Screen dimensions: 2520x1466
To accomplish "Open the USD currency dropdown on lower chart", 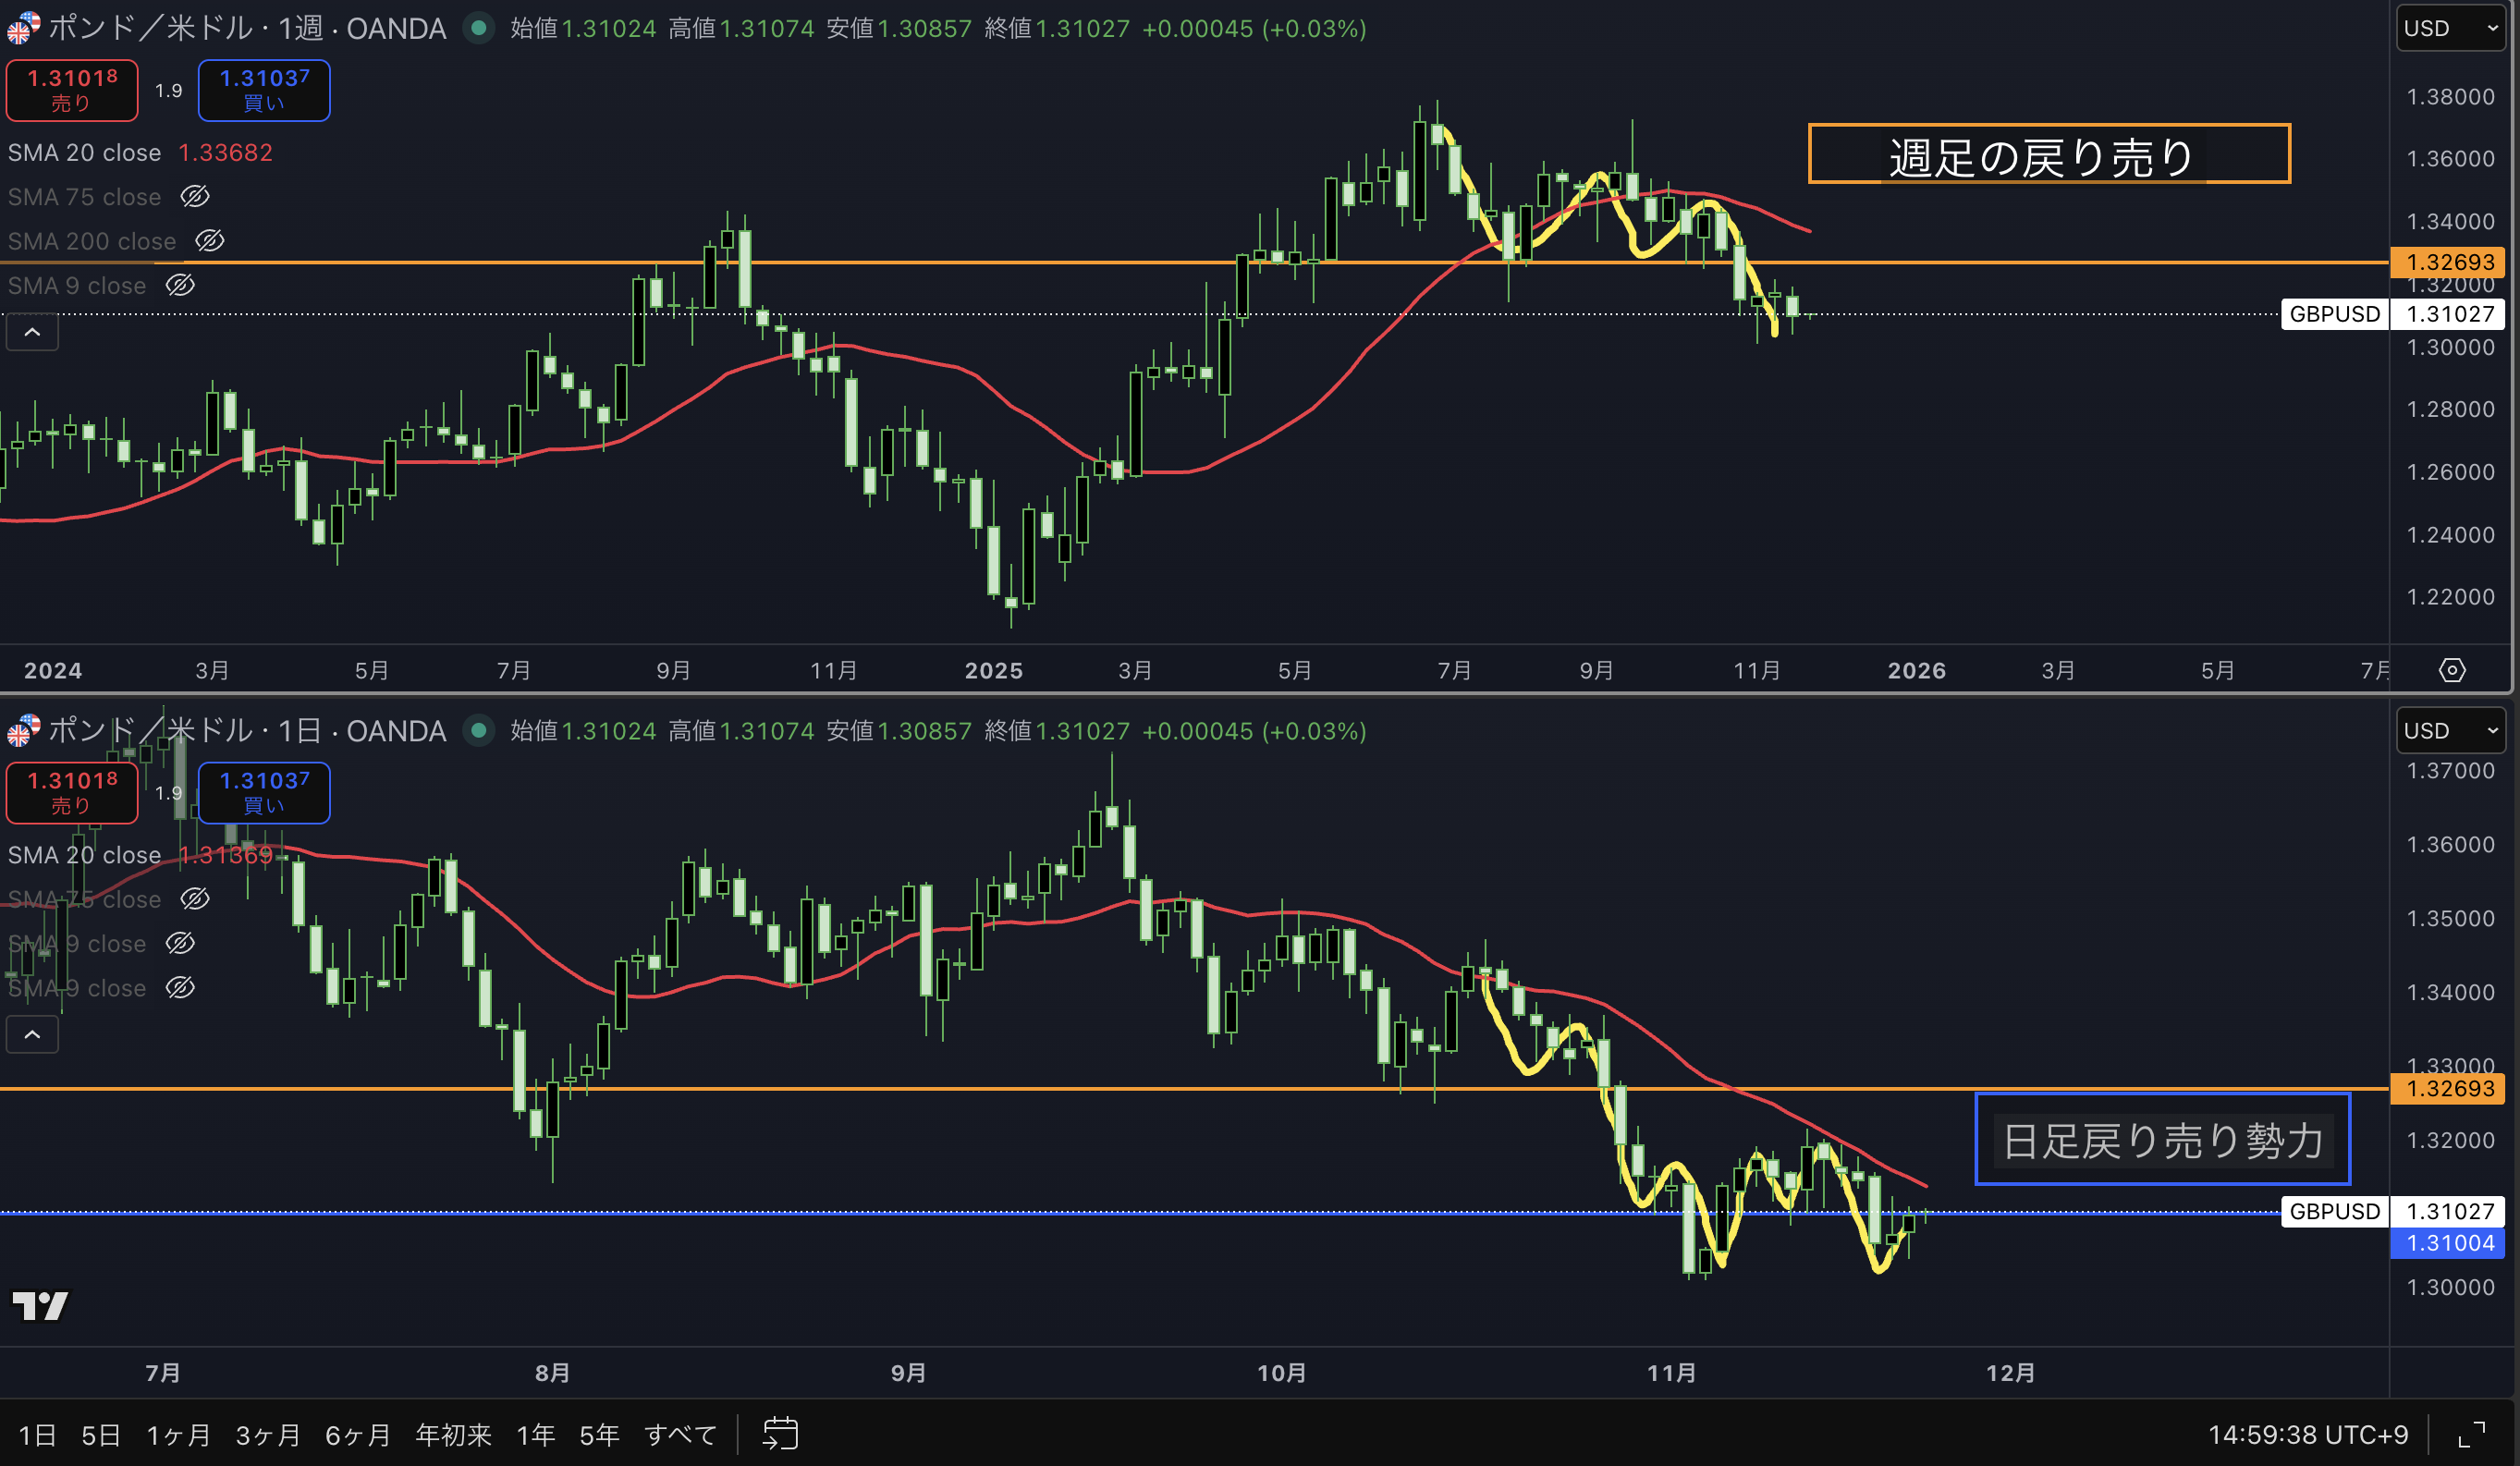I will (x=2450, y=730).
